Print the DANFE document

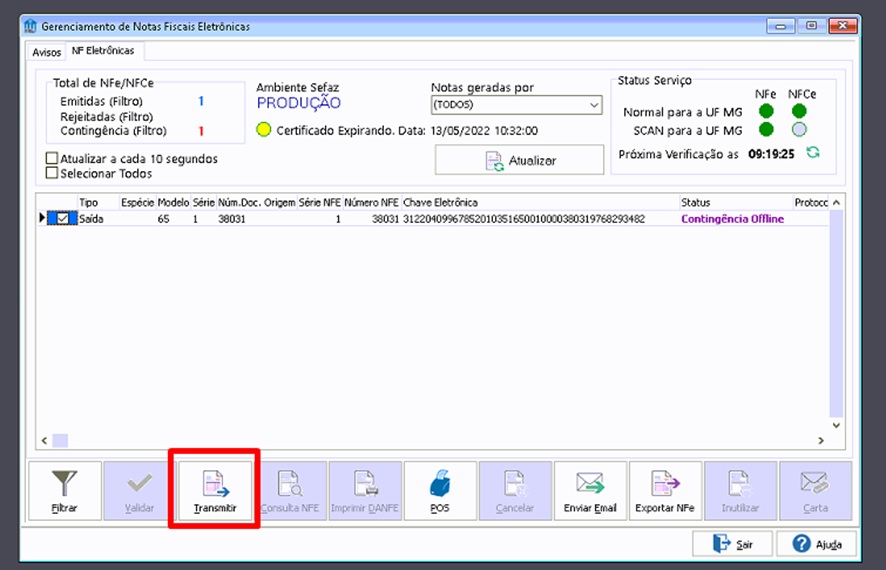[x=365, y=490]
